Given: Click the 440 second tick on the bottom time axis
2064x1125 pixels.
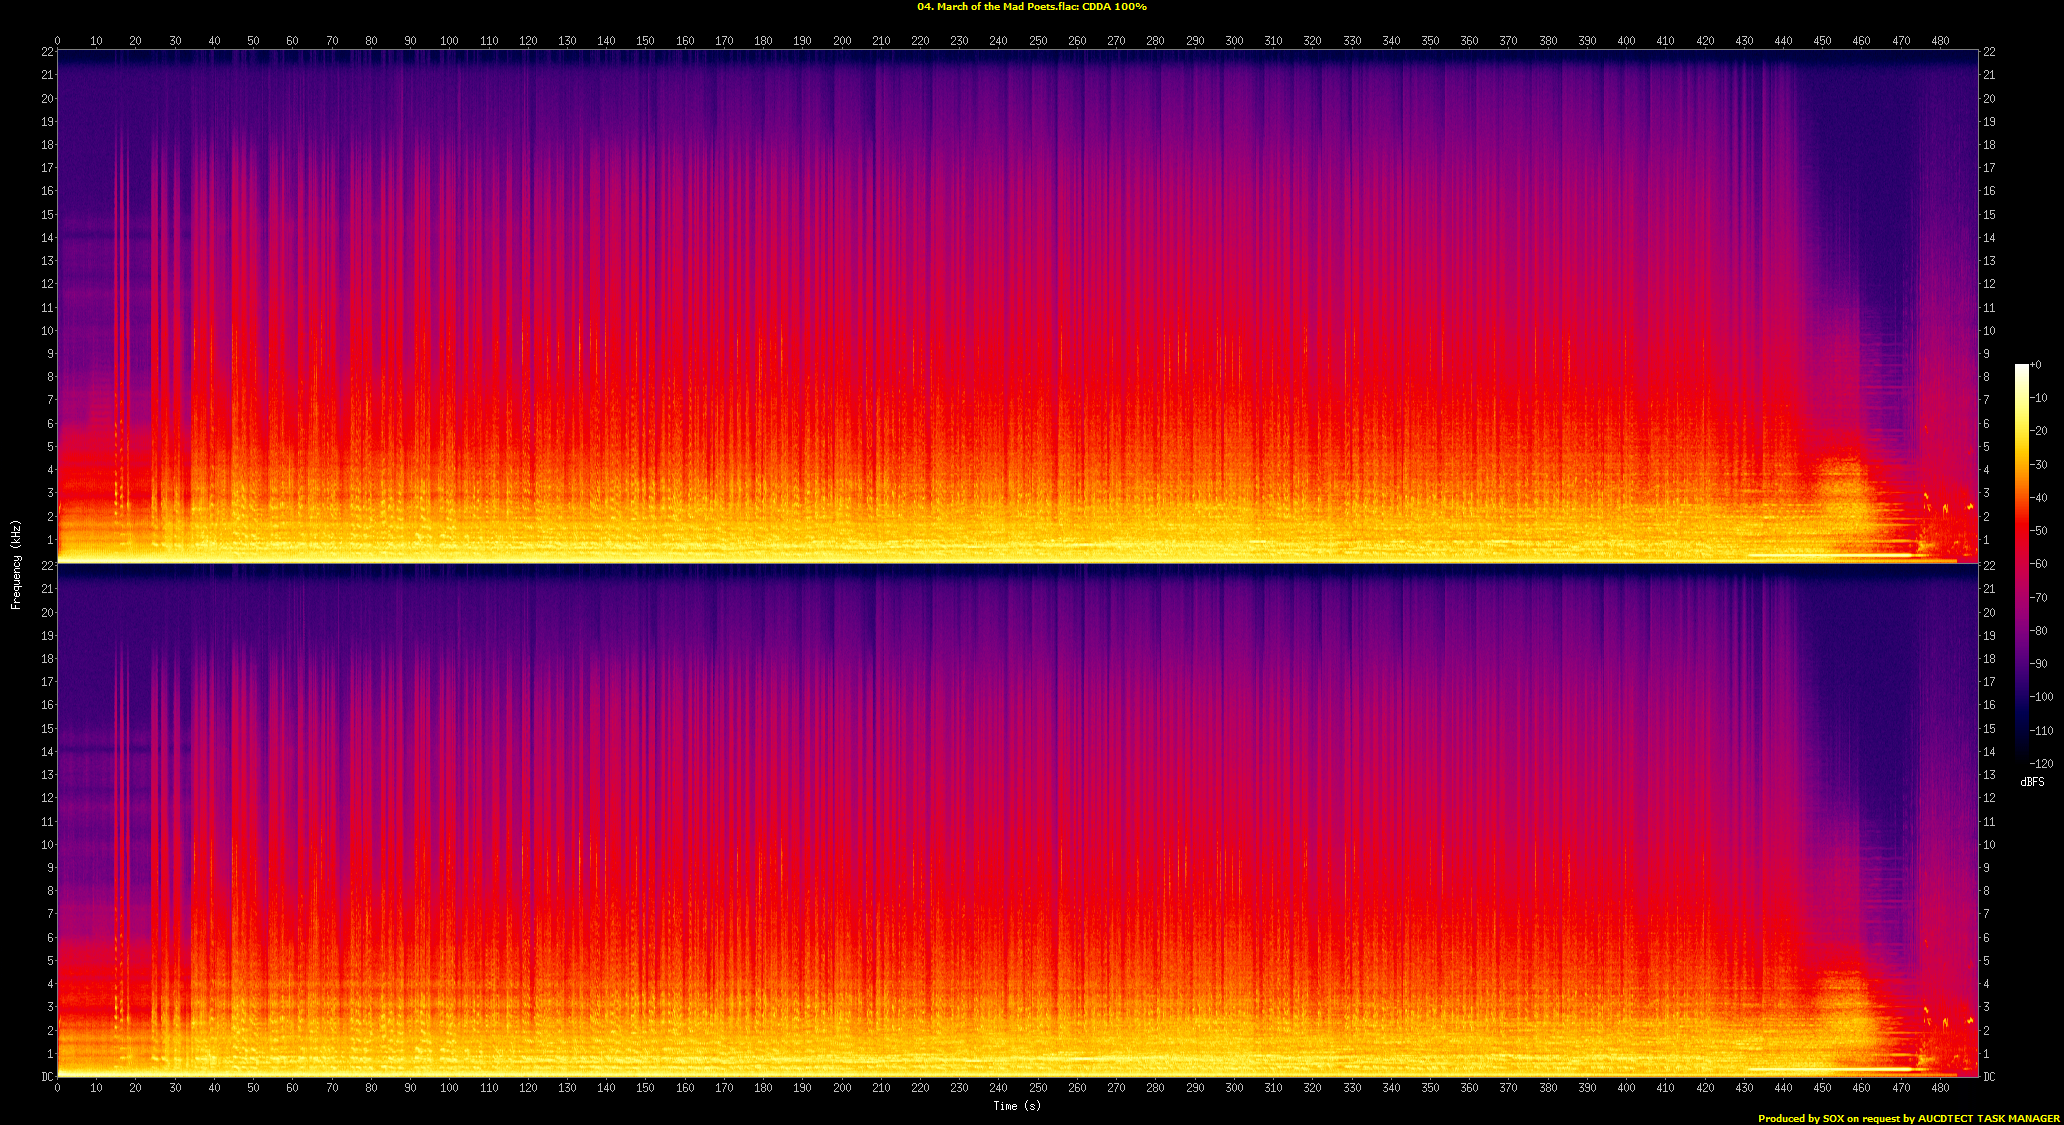Looking at the screenshot, I should pos(1783,1087).
